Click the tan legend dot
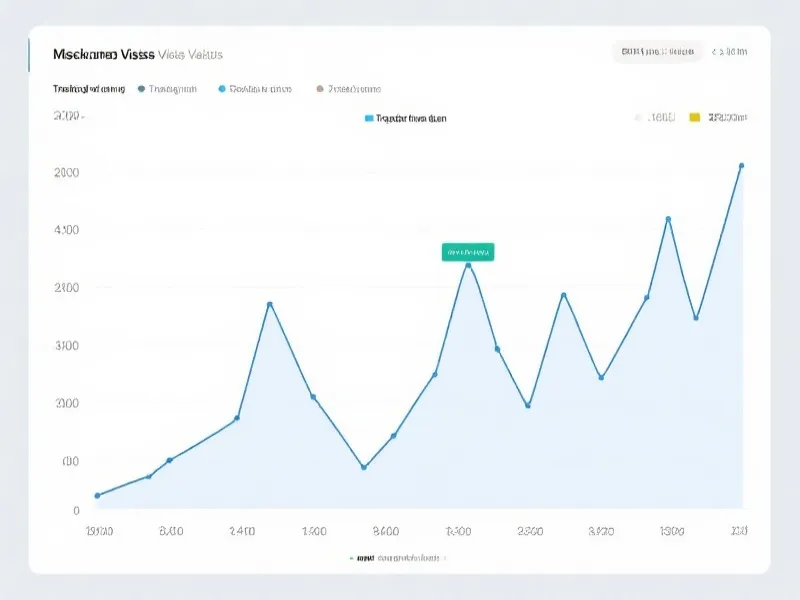800x600 pixels. [x=320, y=89]
